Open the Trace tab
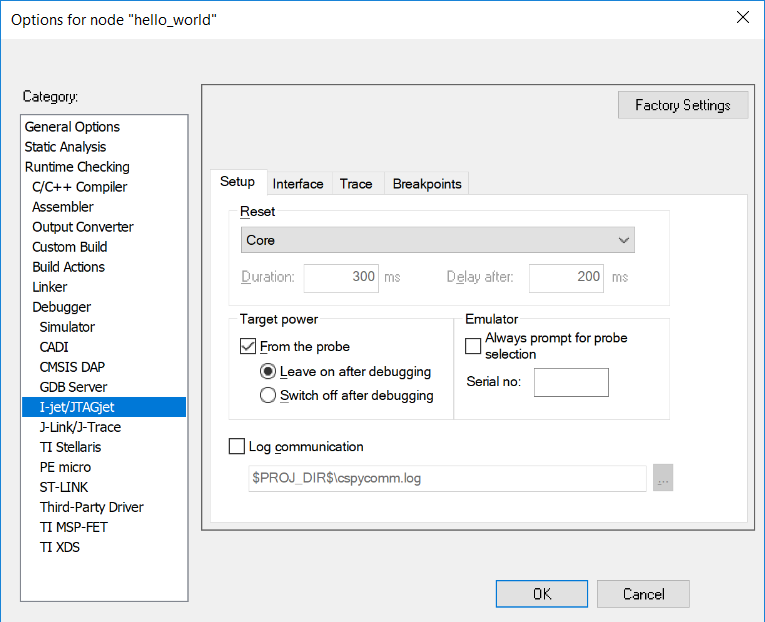765x622 pixels. pyautogui.click(x=356, y=184)
